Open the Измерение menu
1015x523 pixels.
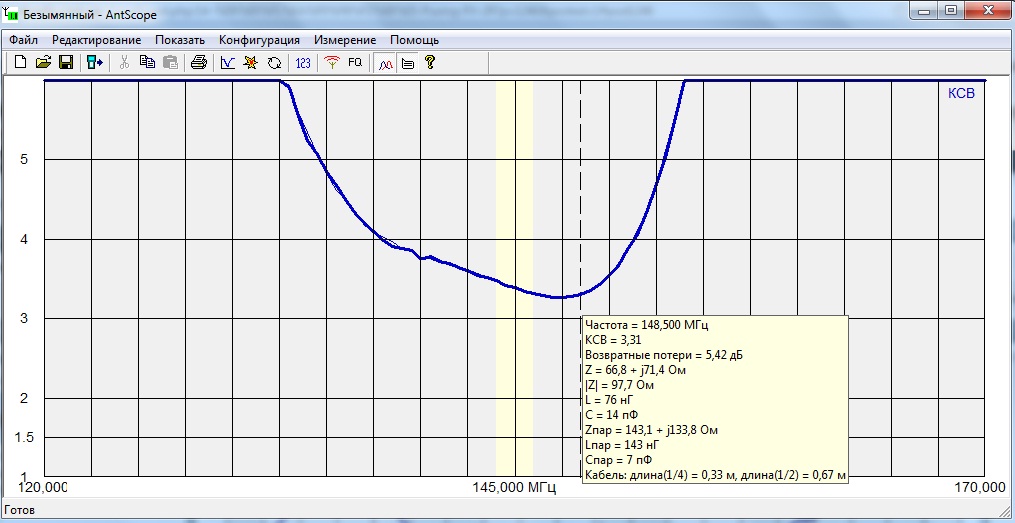345,40
